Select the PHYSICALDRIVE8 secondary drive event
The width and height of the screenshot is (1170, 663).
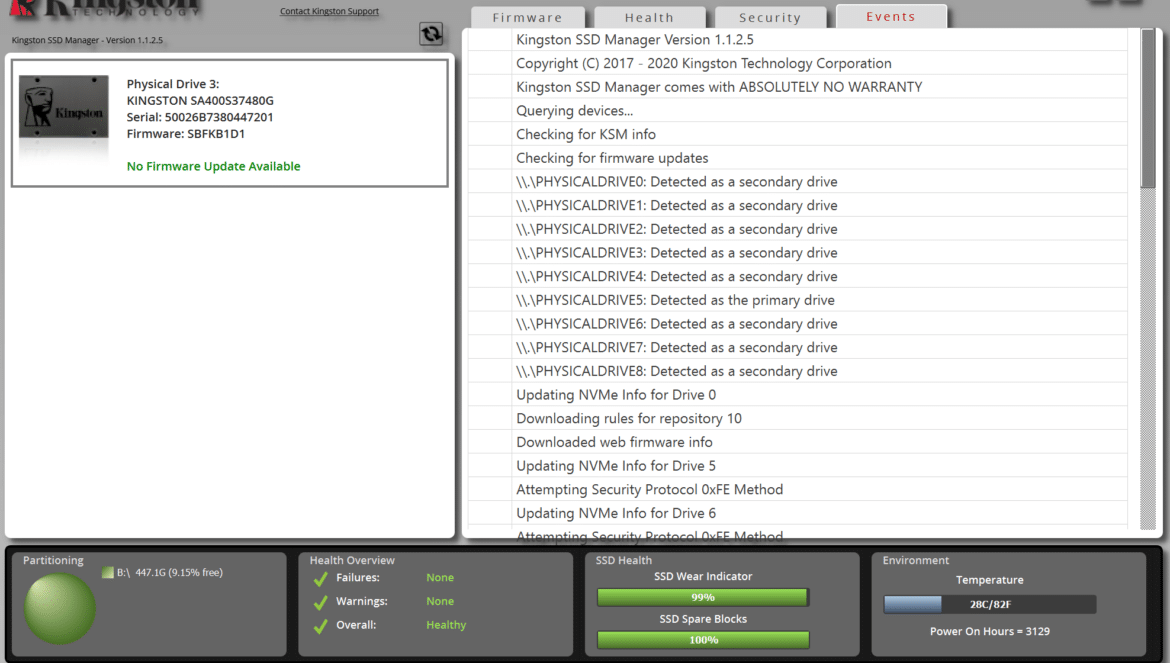pyautogui.click(x=798, y=371)
